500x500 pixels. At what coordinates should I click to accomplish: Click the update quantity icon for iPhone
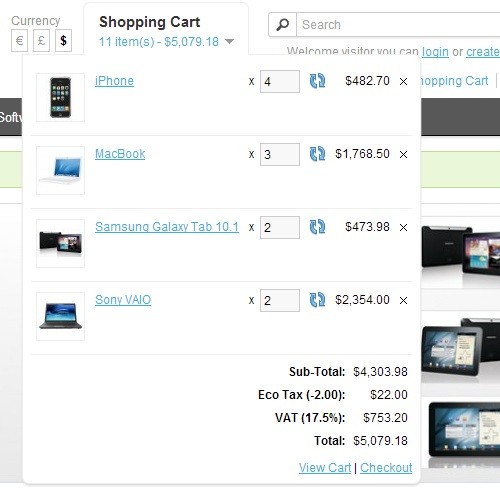pyautogui.click(x=317, y=81)
